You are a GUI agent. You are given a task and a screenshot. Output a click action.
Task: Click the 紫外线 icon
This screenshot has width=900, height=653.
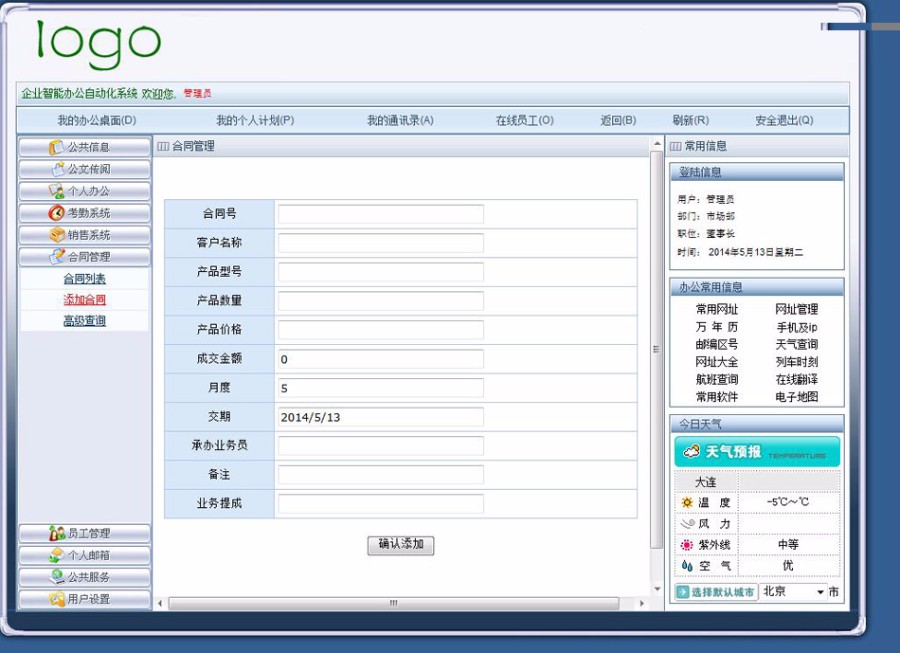687,545
